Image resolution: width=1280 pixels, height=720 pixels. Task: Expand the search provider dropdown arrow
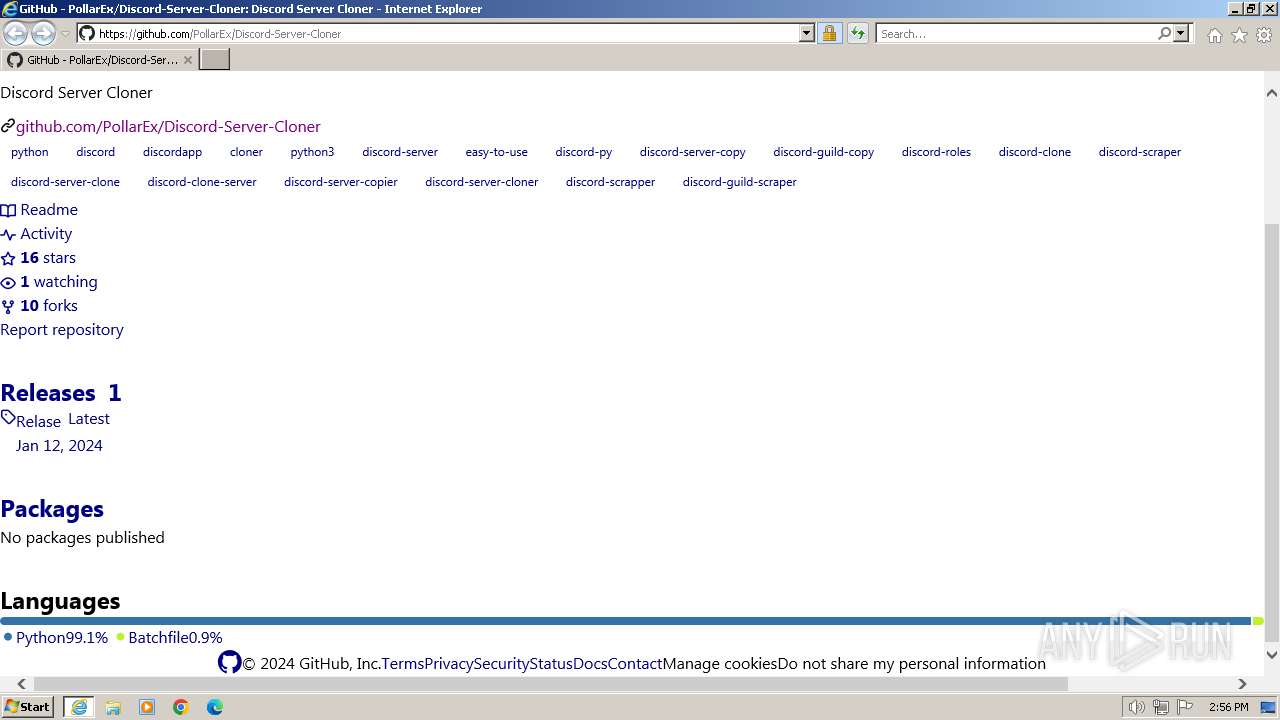point(1181,33)
